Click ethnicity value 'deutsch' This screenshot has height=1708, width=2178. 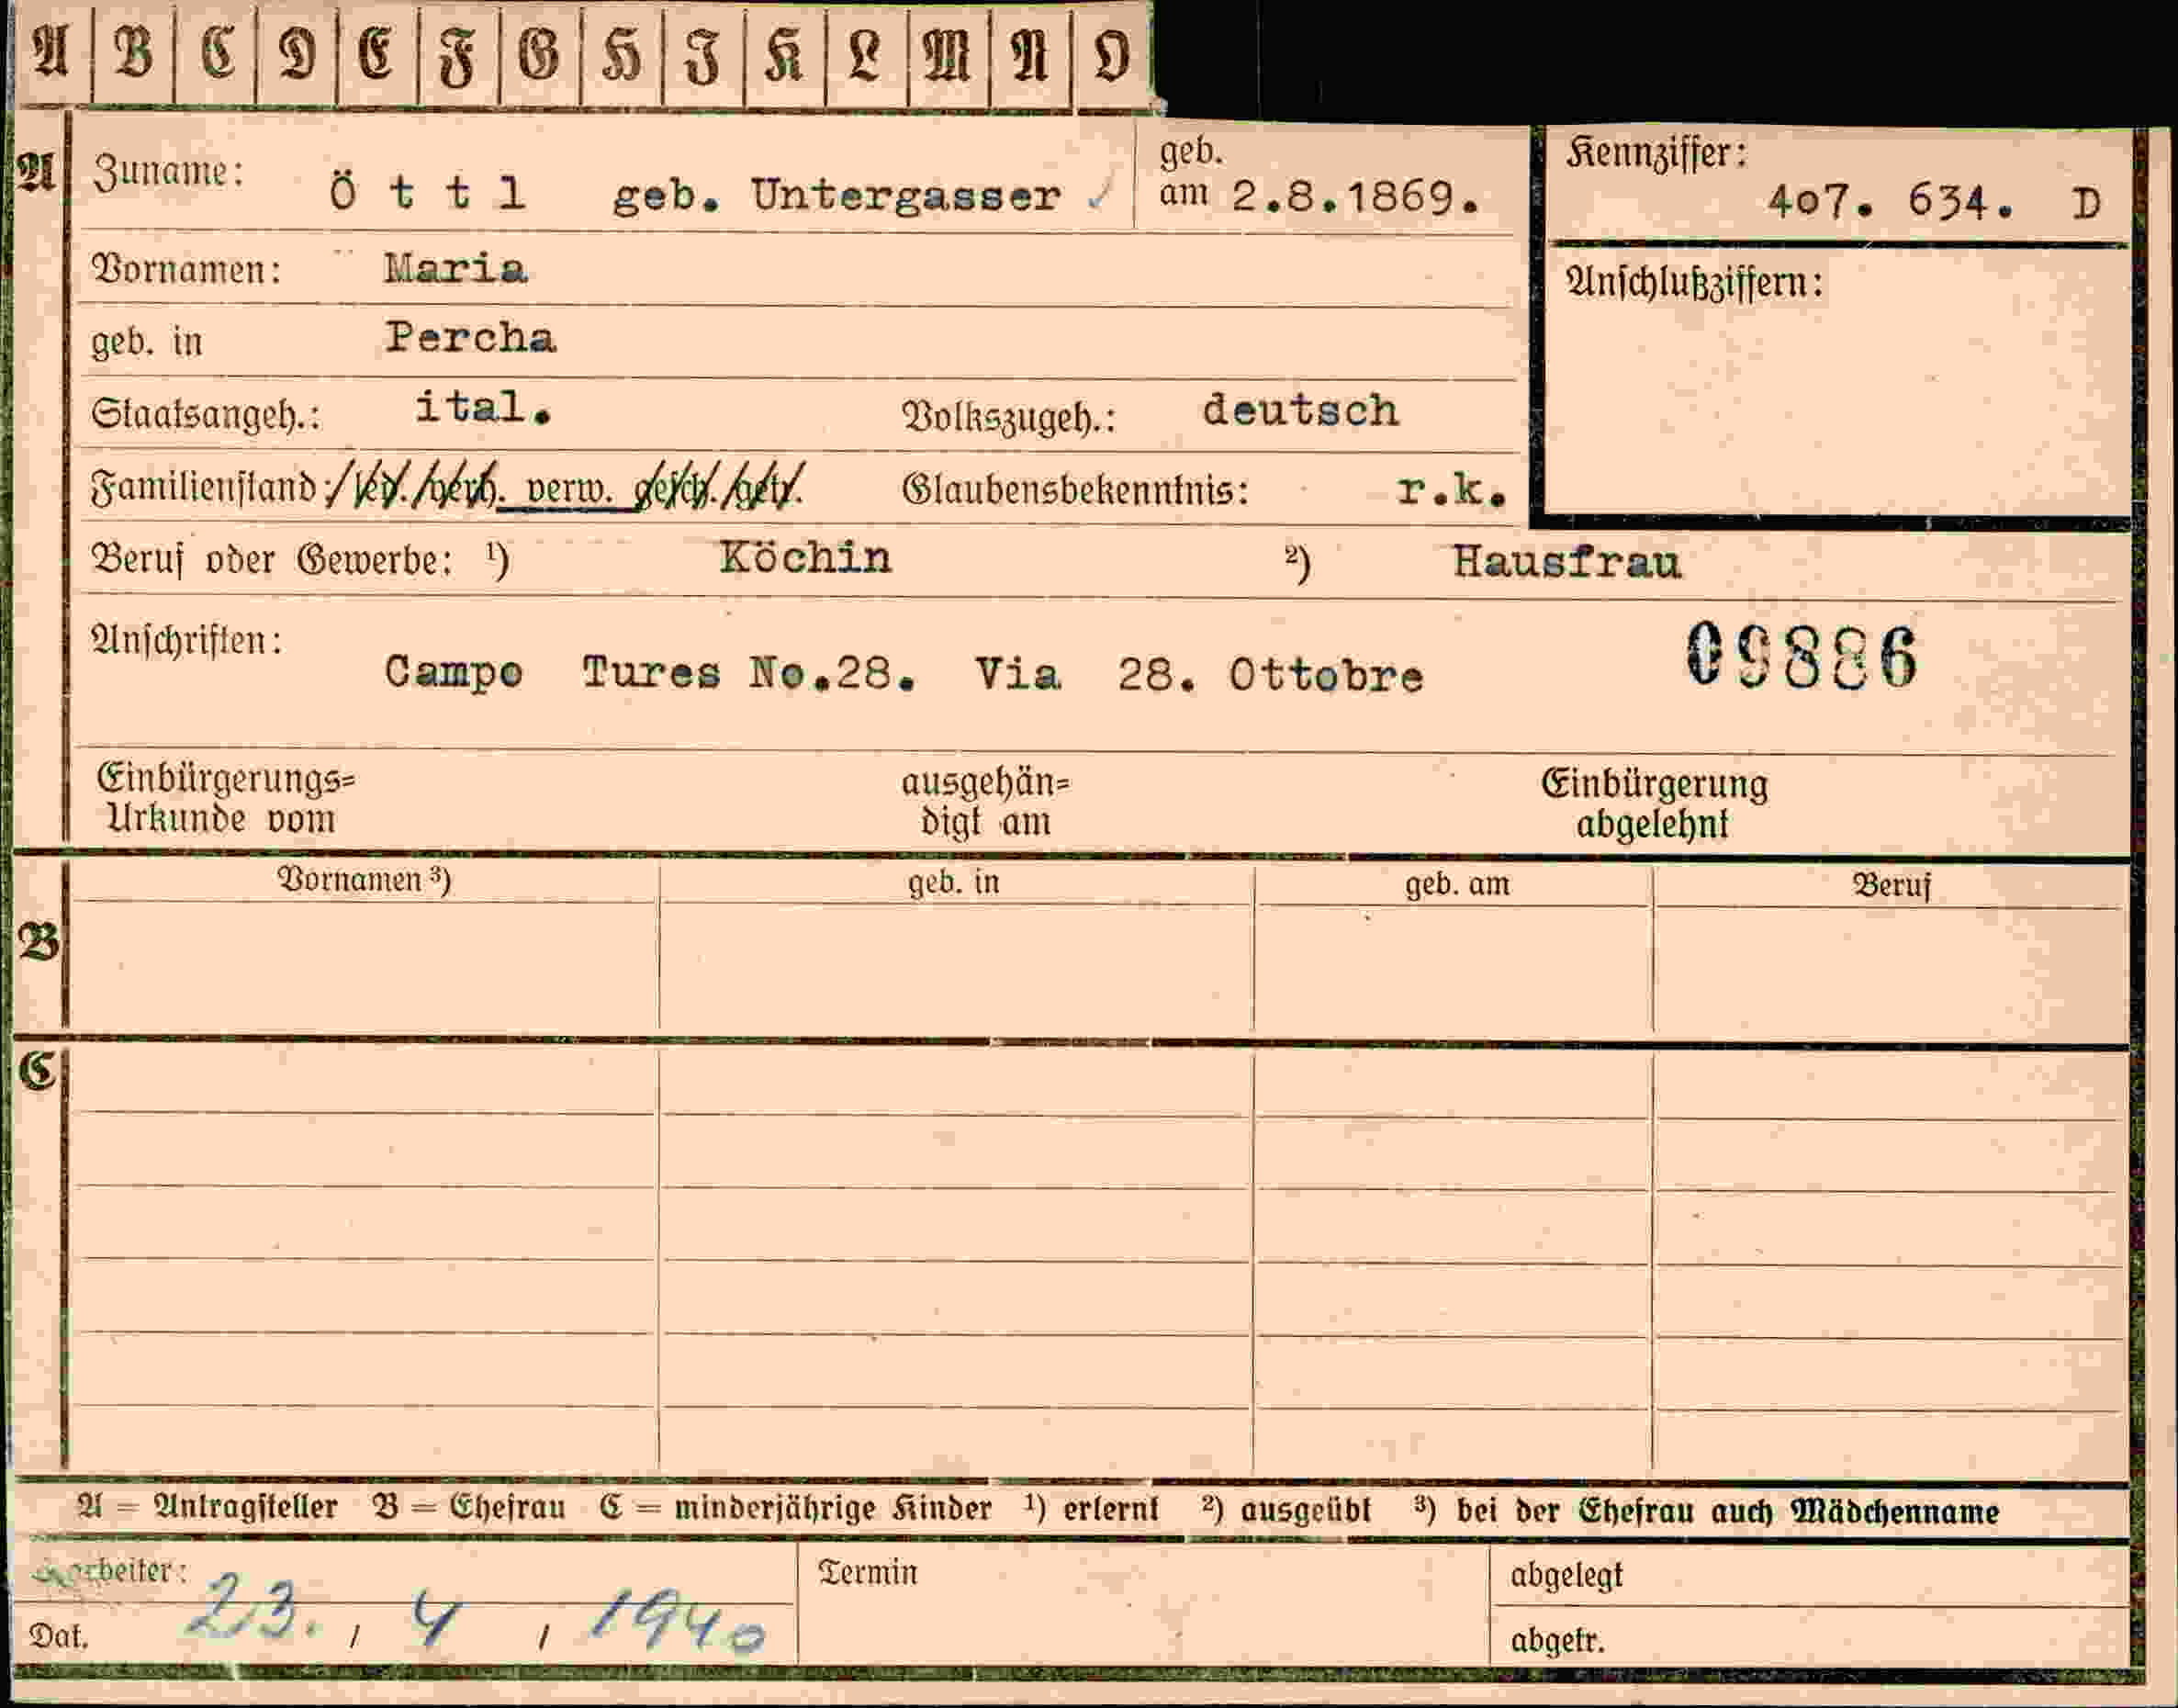pos(1300,410)
